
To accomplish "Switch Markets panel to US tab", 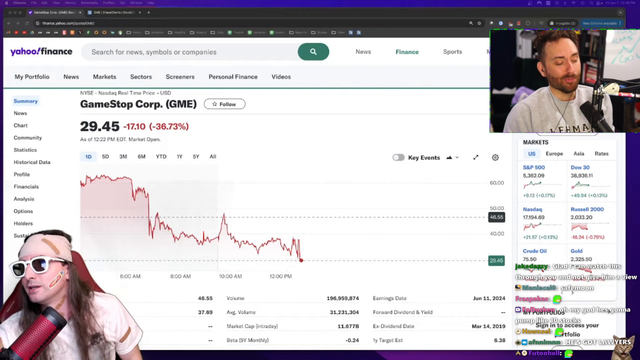I will point(531,154).
